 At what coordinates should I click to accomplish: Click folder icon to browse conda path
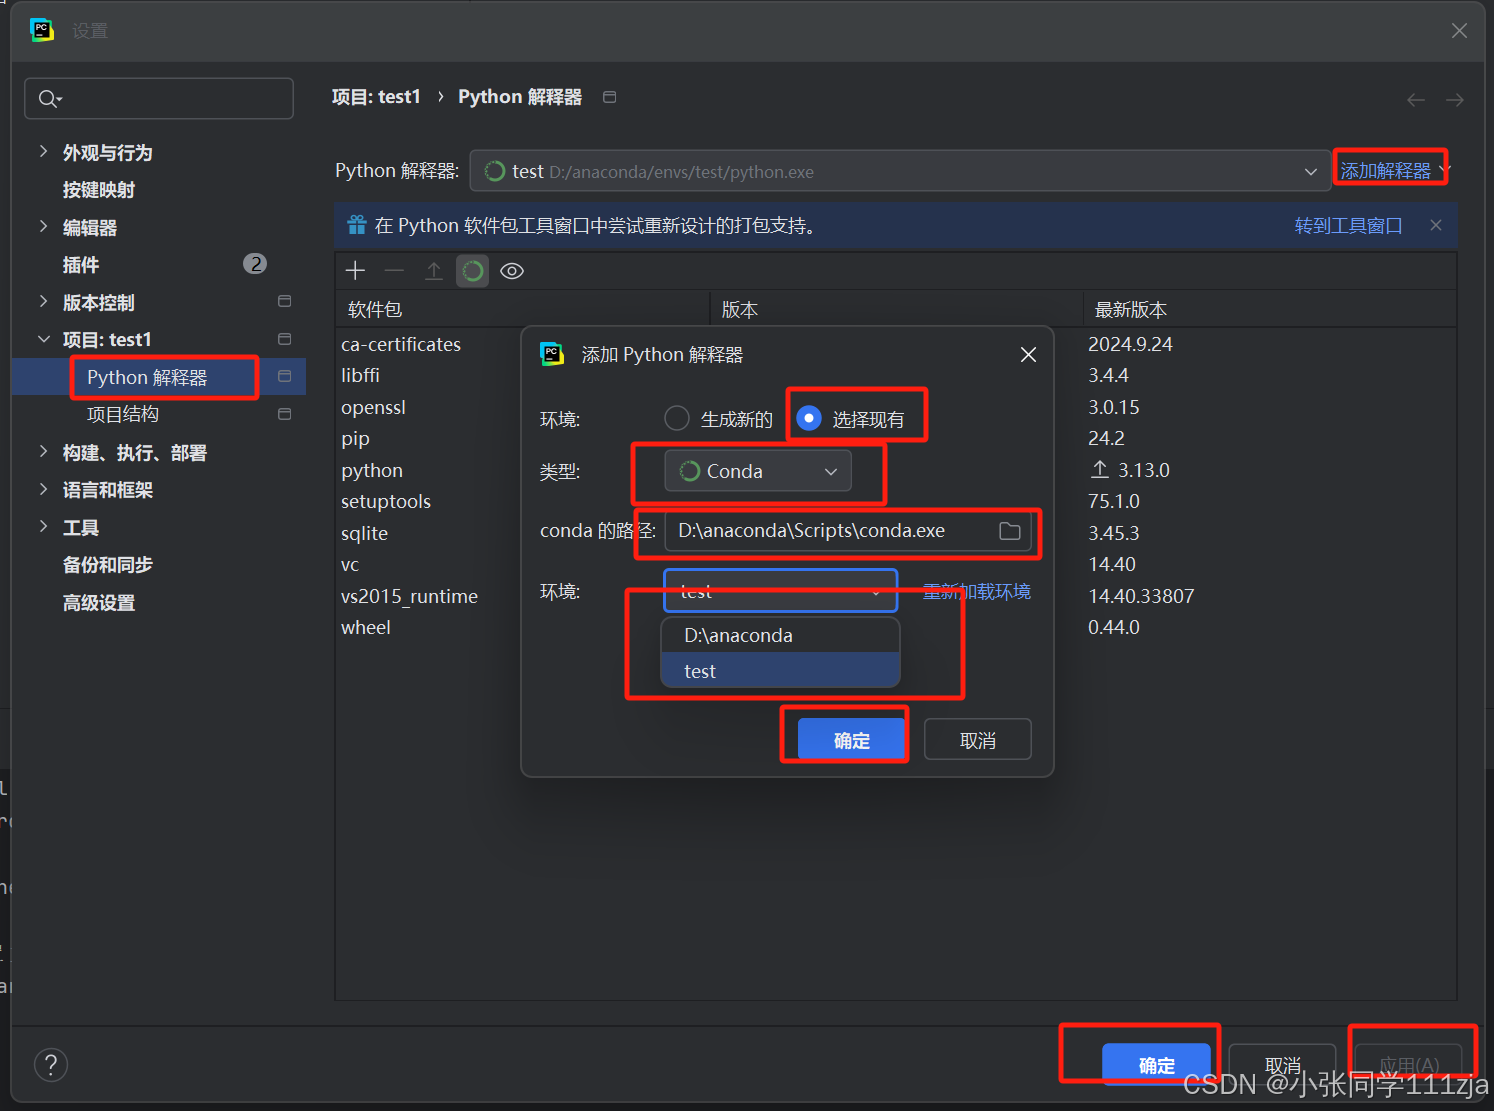point(1010,531)
